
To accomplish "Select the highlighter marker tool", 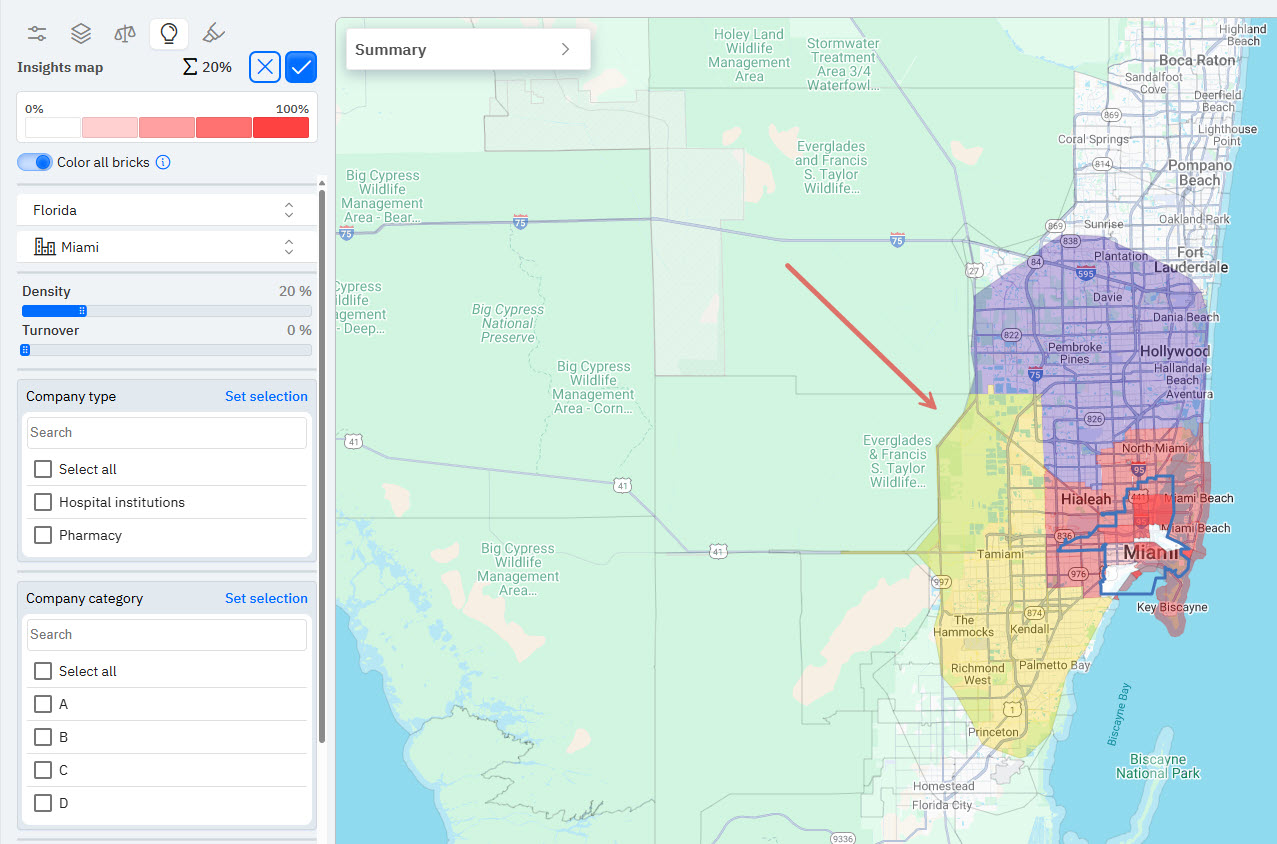I will click(213, 34).
